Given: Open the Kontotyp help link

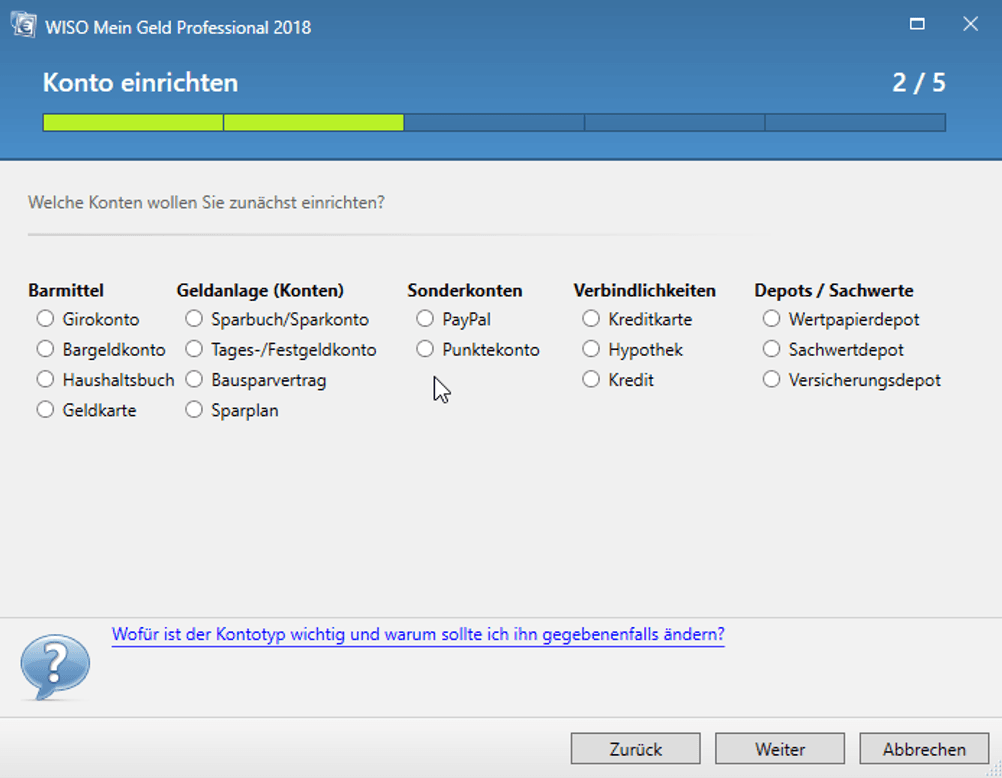Looking at the screenshot, I should click(418, 634).
